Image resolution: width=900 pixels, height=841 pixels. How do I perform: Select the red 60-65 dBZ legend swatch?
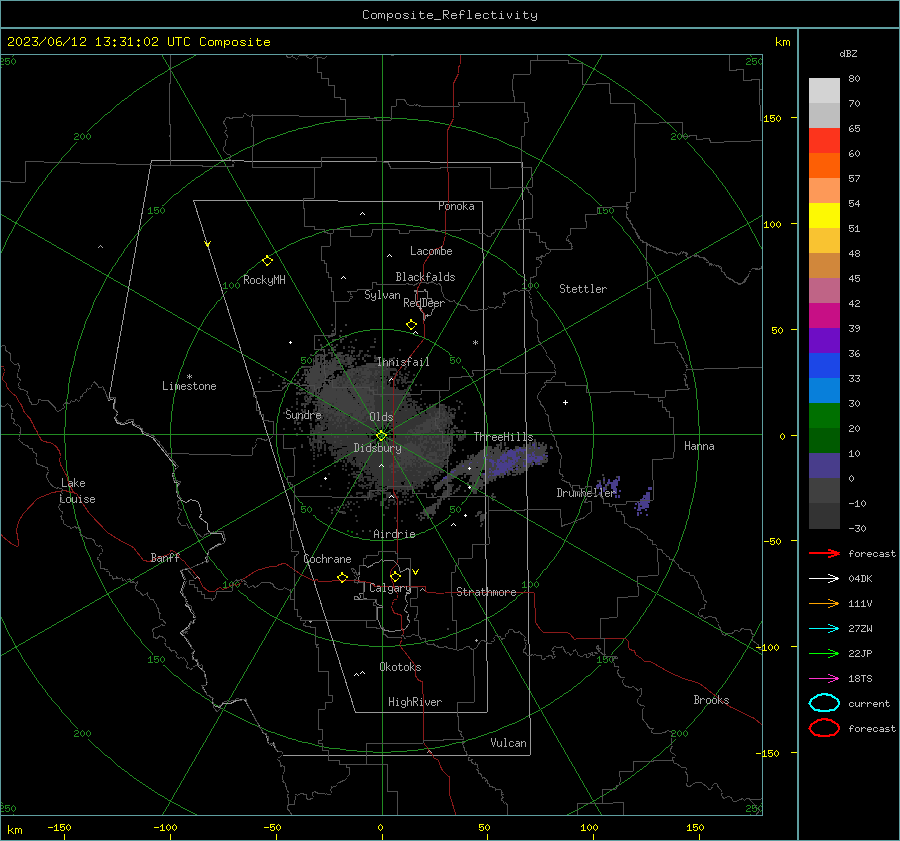(x=824, y=141)
